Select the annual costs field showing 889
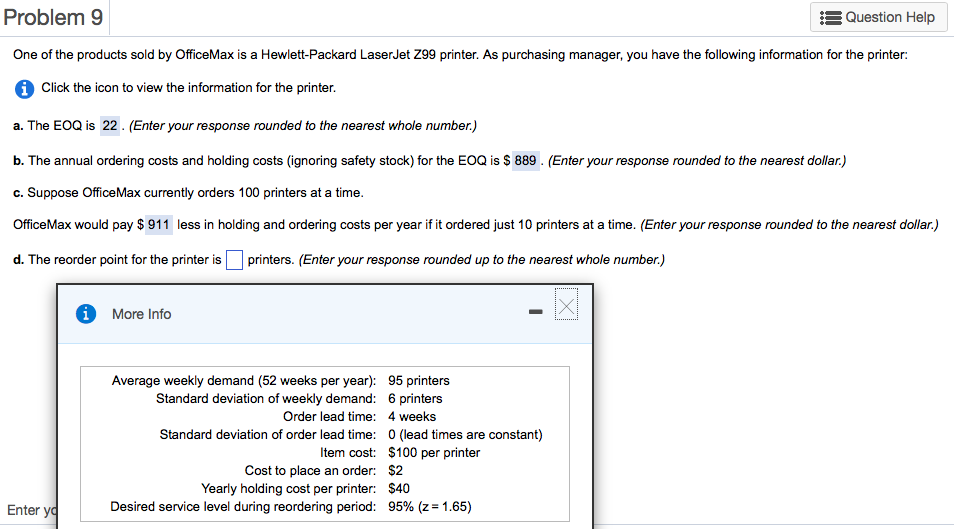Image resolution: width=954 pixels, height=529 pixels. point(526,161)
